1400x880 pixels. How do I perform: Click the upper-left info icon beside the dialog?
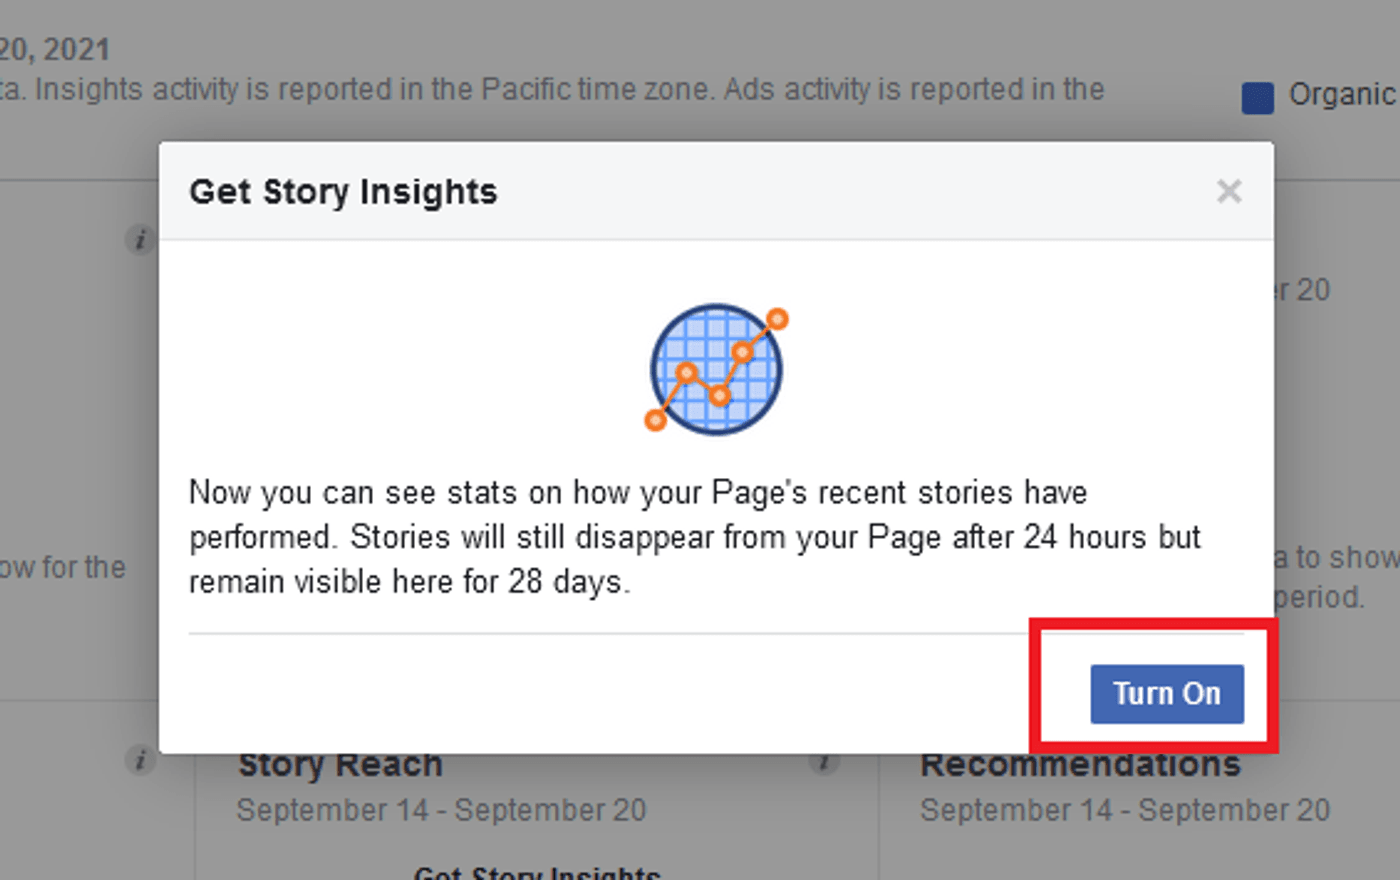[140, 240]
